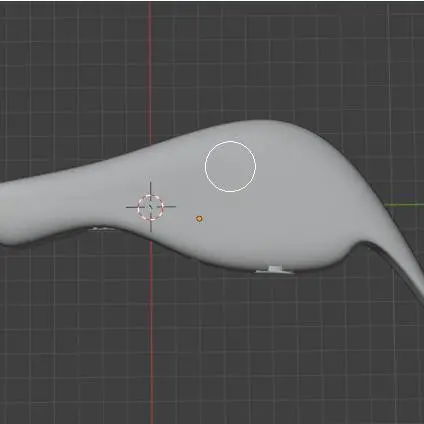Click the small white protrusion under the mesh
This screenshot has width=424, height=424.
pos(275,269)
